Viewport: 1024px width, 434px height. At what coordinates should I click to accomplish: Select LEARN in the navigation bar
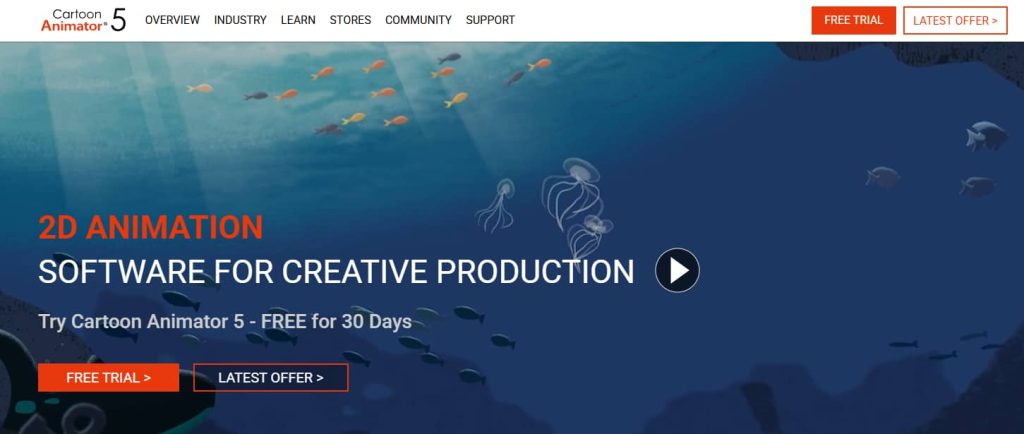[x=298, y=20]
